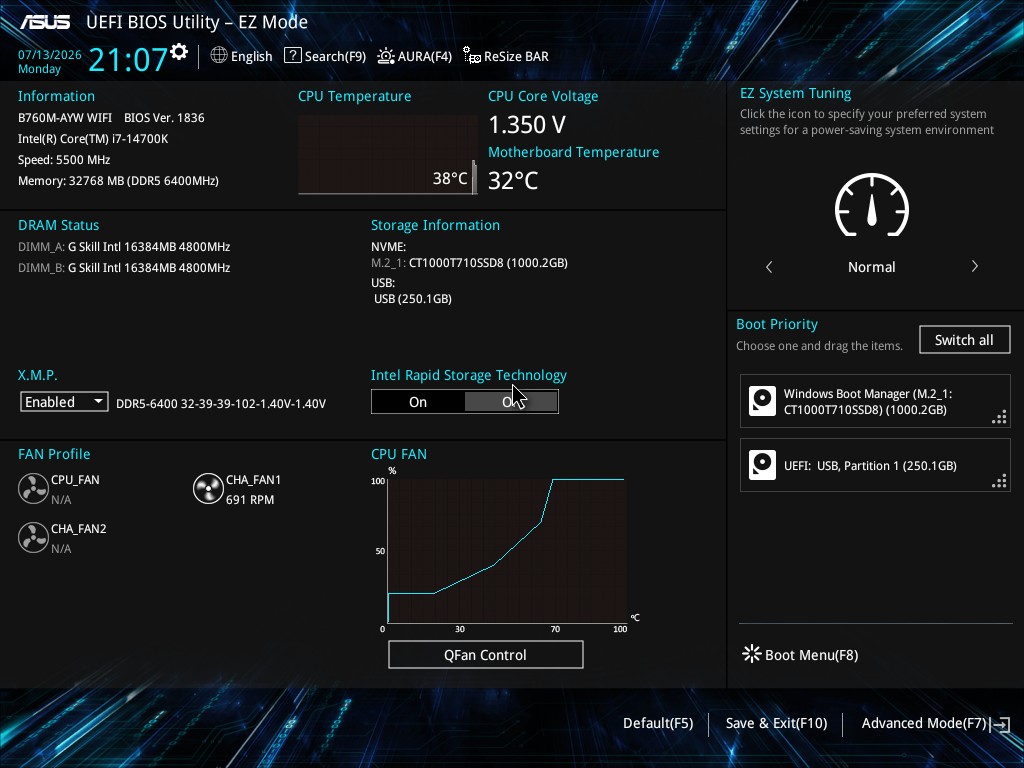Click Memory: 32768 MB text
The width and height of the screenshot is (1024, 768).
pyautogui.click(x=118, y=180)
